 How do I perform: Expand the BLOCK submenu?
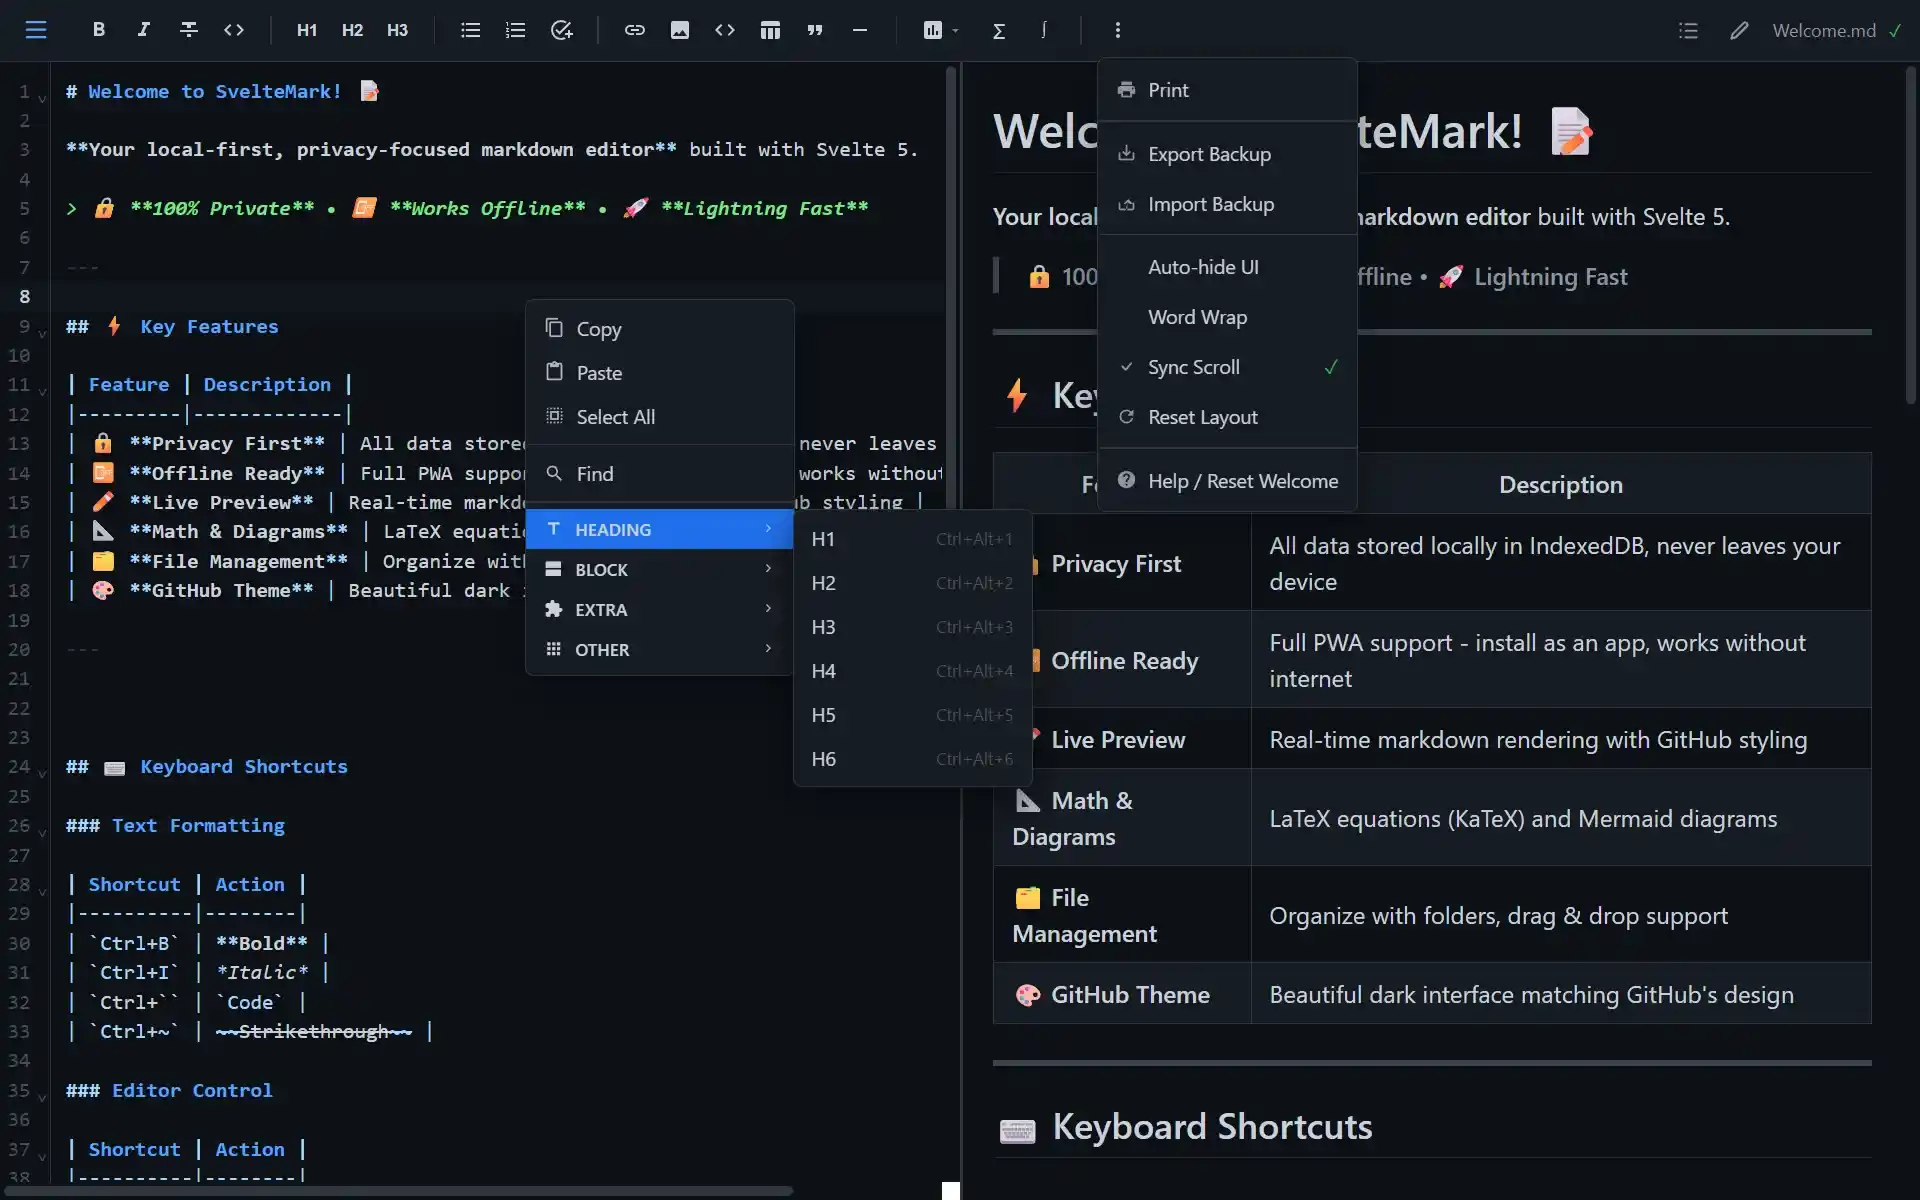coord(659,569)
